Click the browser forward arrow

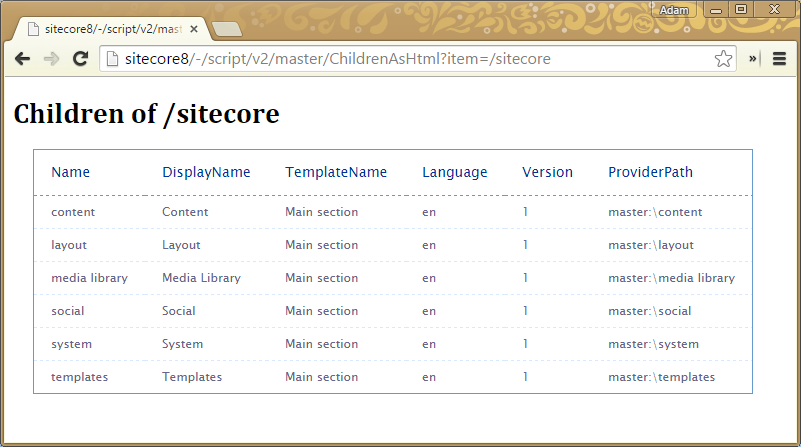tap(50, 59)
